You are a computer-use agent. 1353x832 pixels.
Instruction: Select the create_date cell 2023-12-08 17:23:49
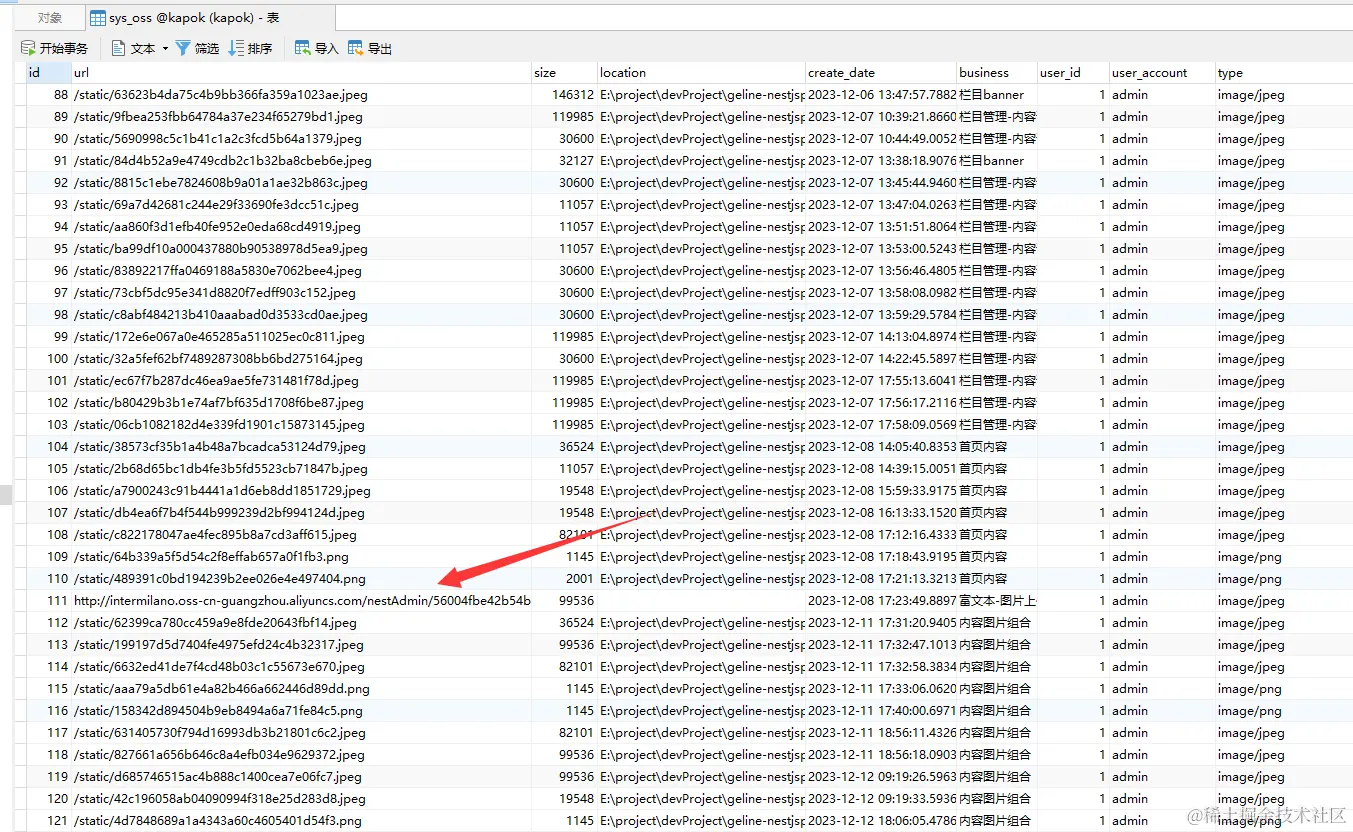[881, 601]
